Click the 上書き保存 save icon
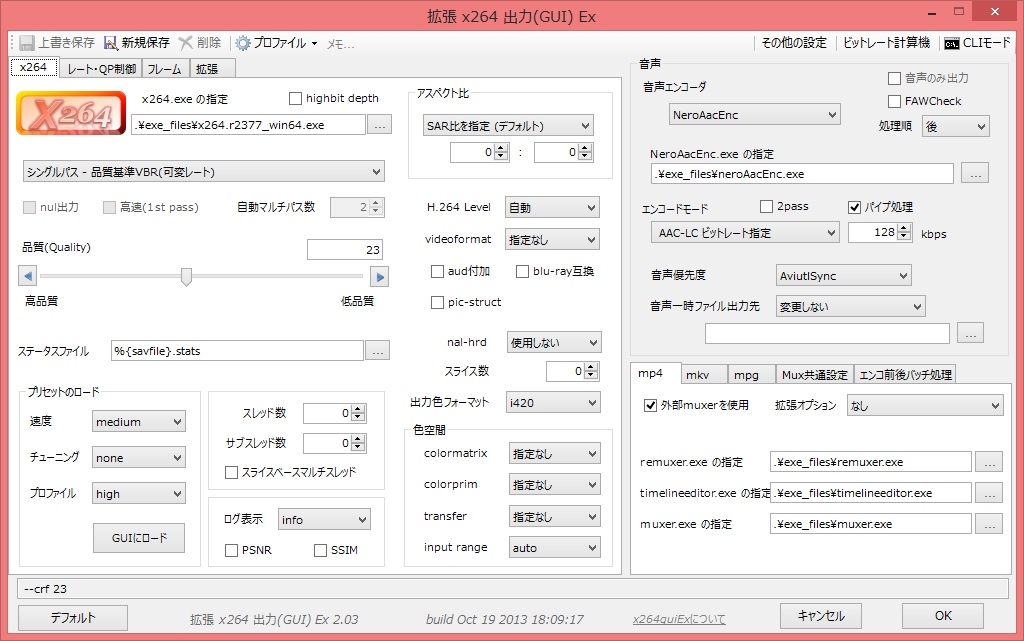The image size is (1024, 641). [x=27, y=43]
